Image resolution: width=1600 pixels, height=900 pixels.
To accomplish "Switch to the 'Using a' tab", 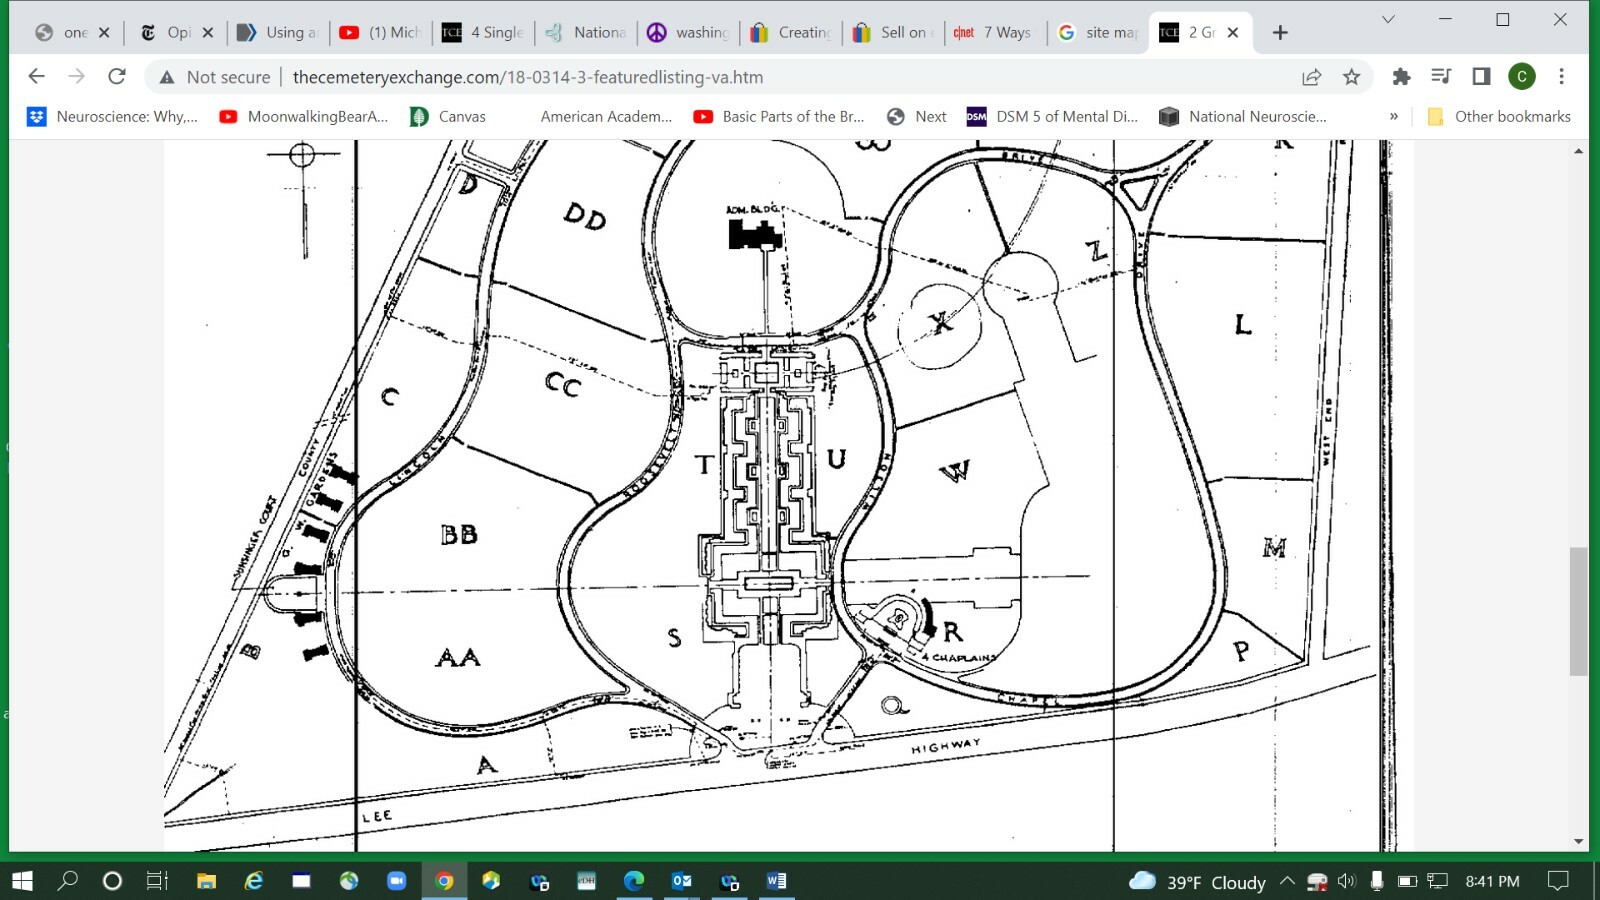I will [x=278, y=33].
